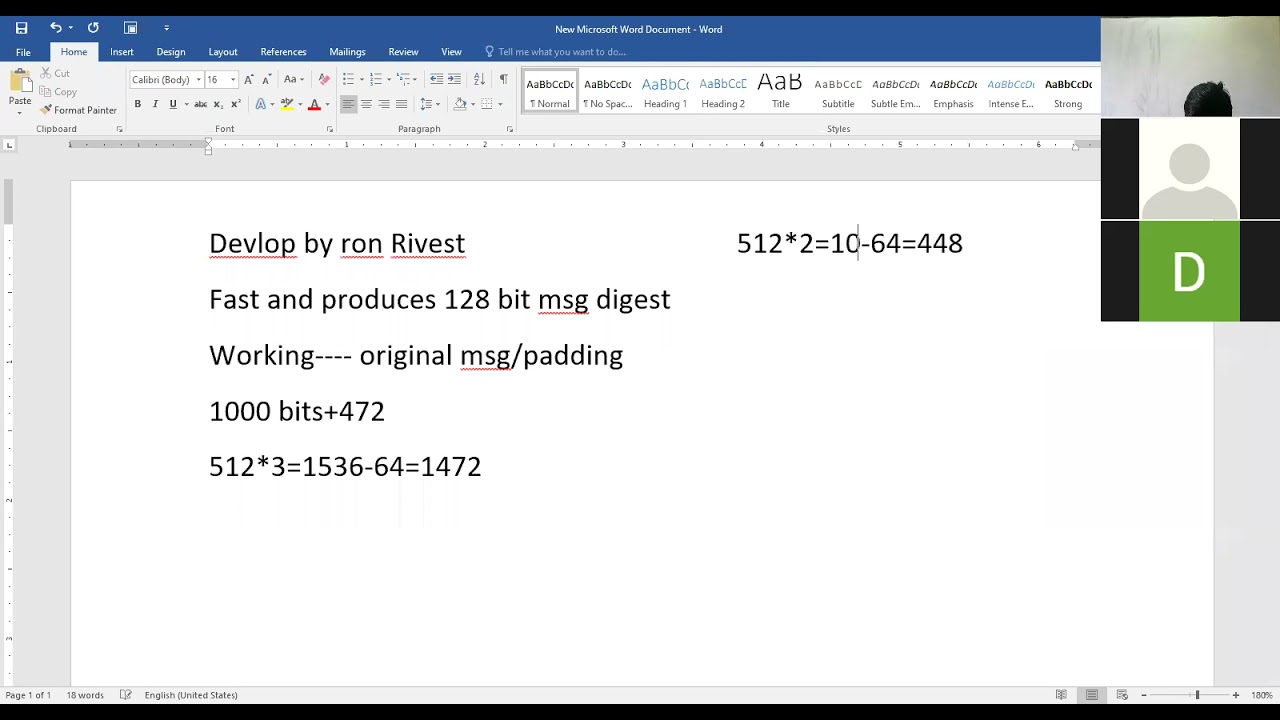Image resolution: width=1280 pixels, height=720 pixels.
Task: Click the zoom out minus button
Action: coord(1143,695)
